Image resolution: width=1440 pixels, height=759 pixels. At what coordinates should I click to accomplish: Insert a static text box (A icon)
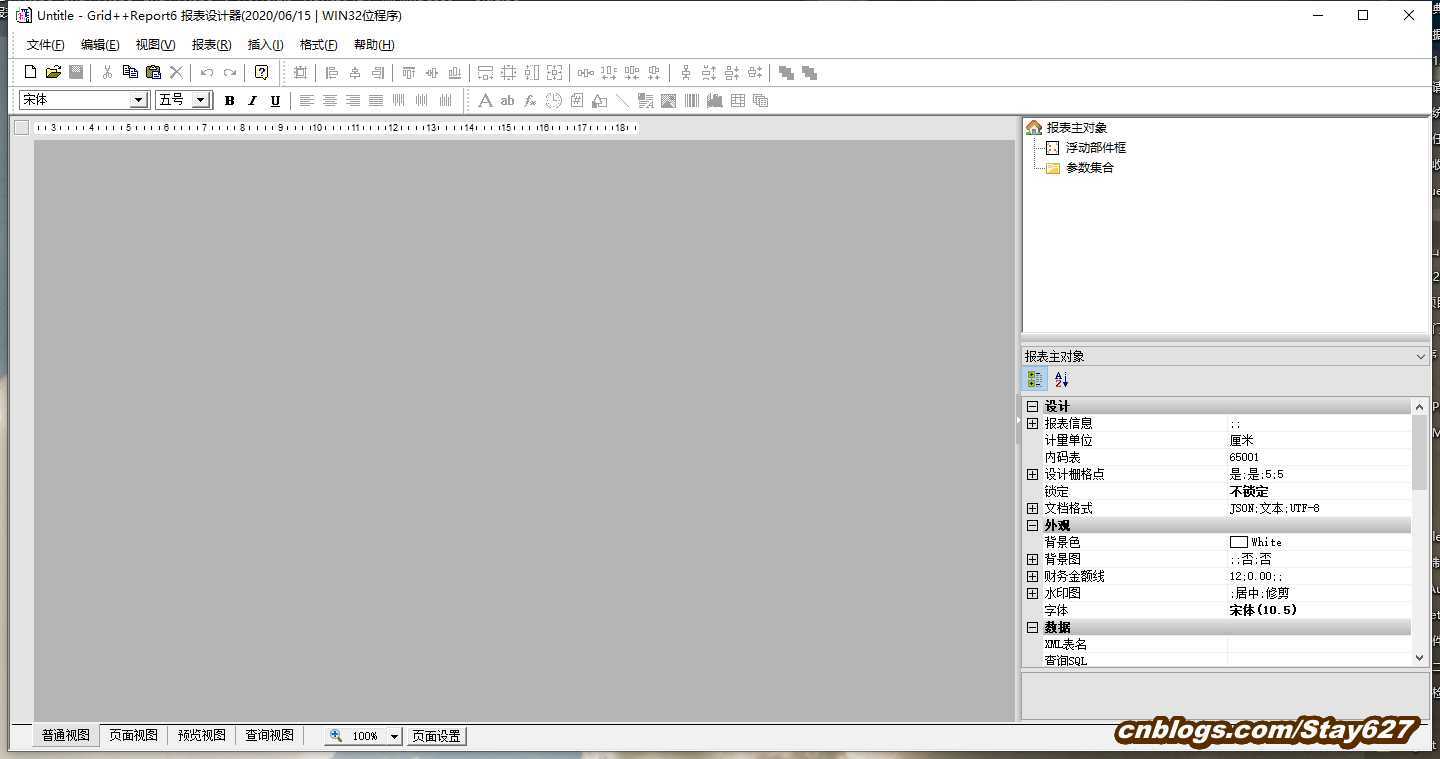click(x=485, y=100)
